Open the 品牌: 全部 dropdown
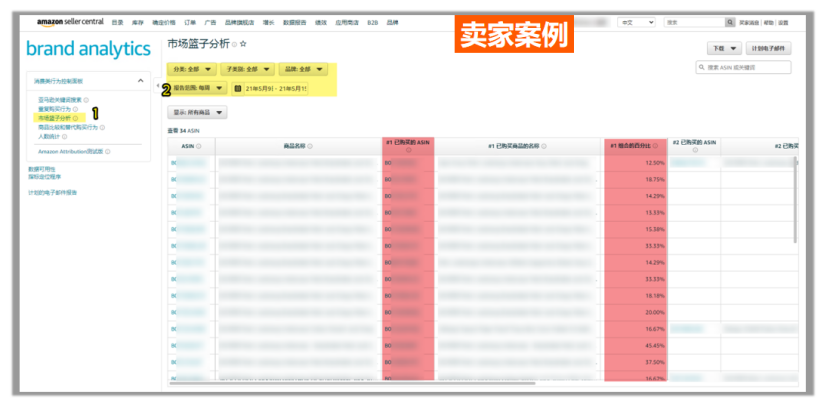The width and height of the screenshot is (830, 410). tap(303, 69)
